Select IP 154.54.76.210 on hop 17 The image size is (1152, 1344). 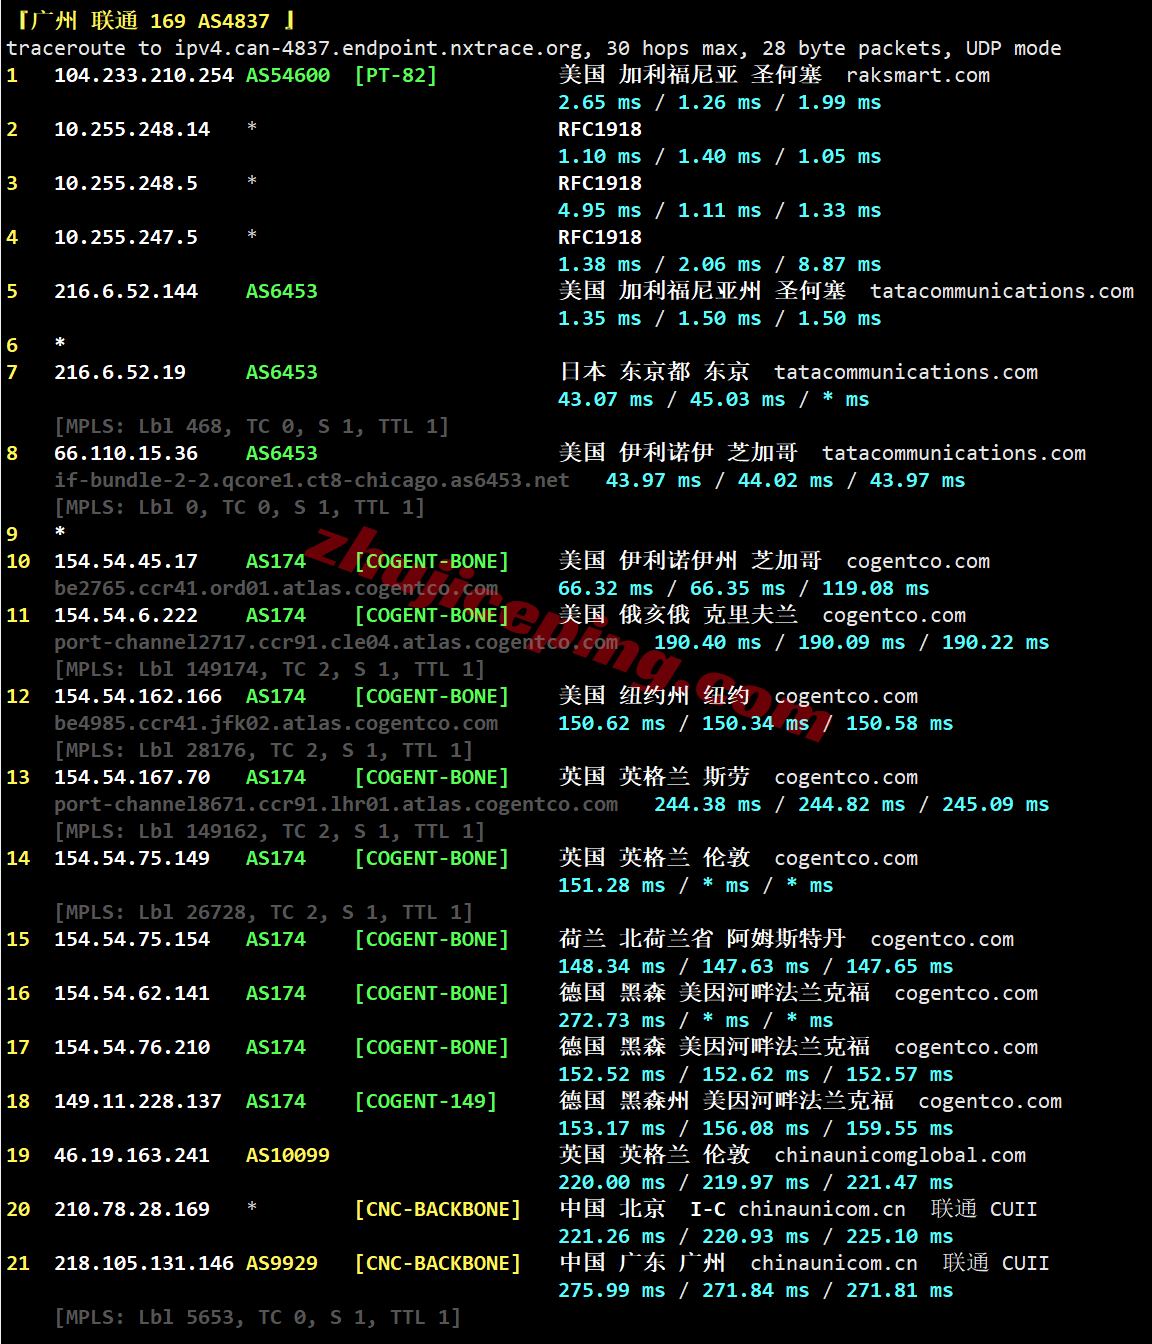[x=132, y=1047]
